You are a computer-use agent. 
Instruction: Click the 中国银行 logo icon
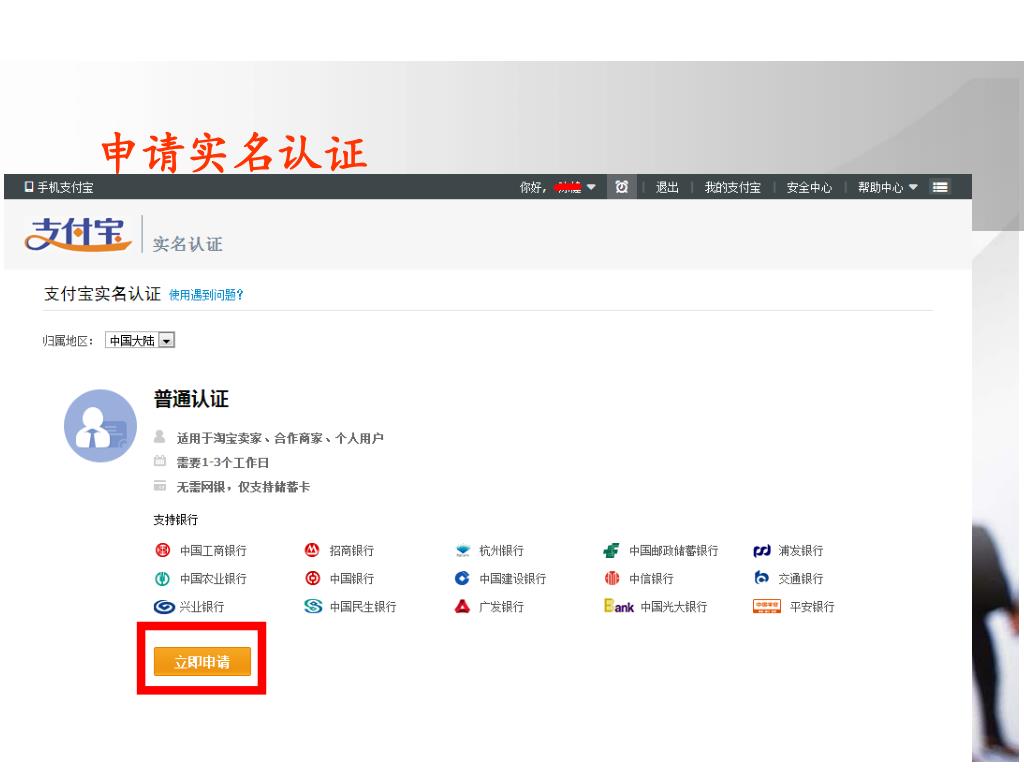(312, 578)
